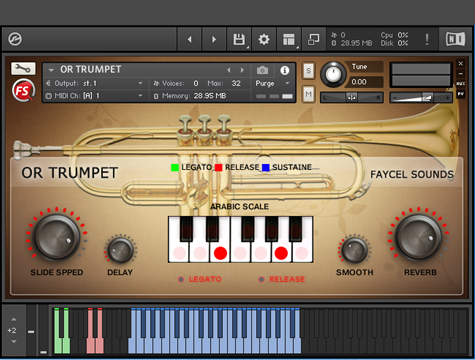Mute the instrument with M button
475x360 pixels.
pyautogui.click(x=309, y=94)
